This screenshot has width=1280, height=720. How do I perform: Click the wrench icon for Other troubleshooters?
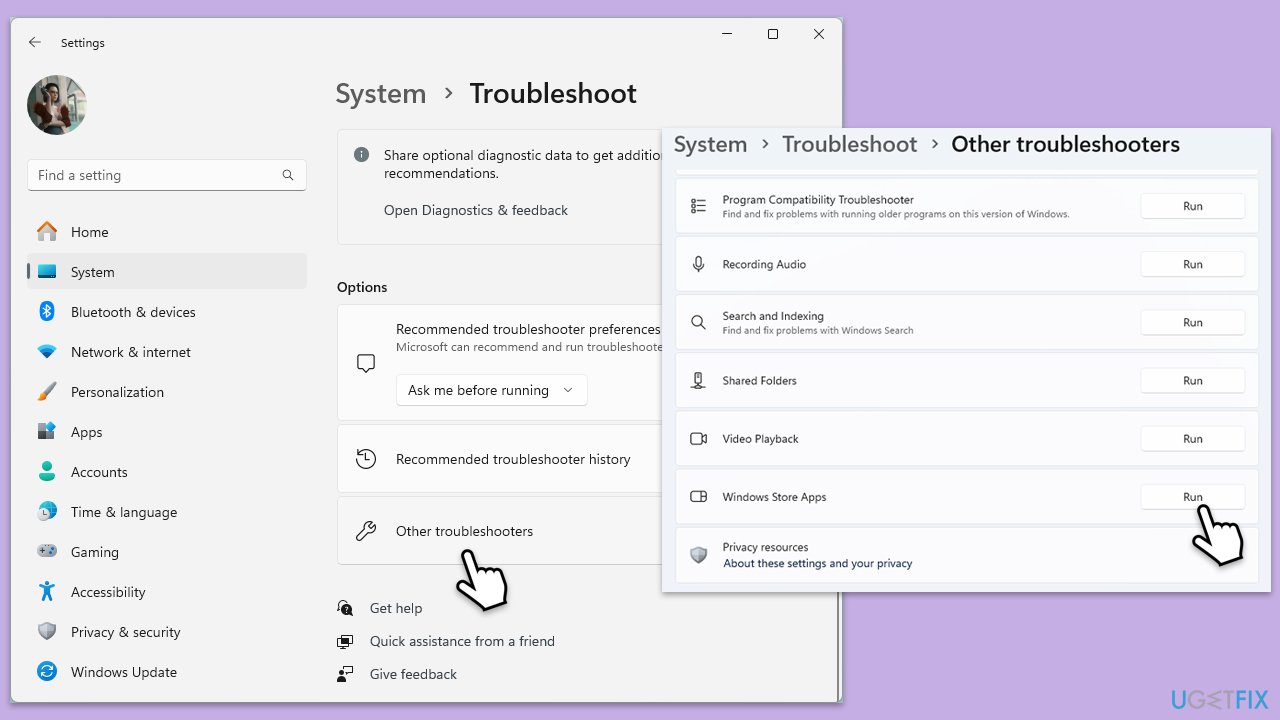point(366,531)
